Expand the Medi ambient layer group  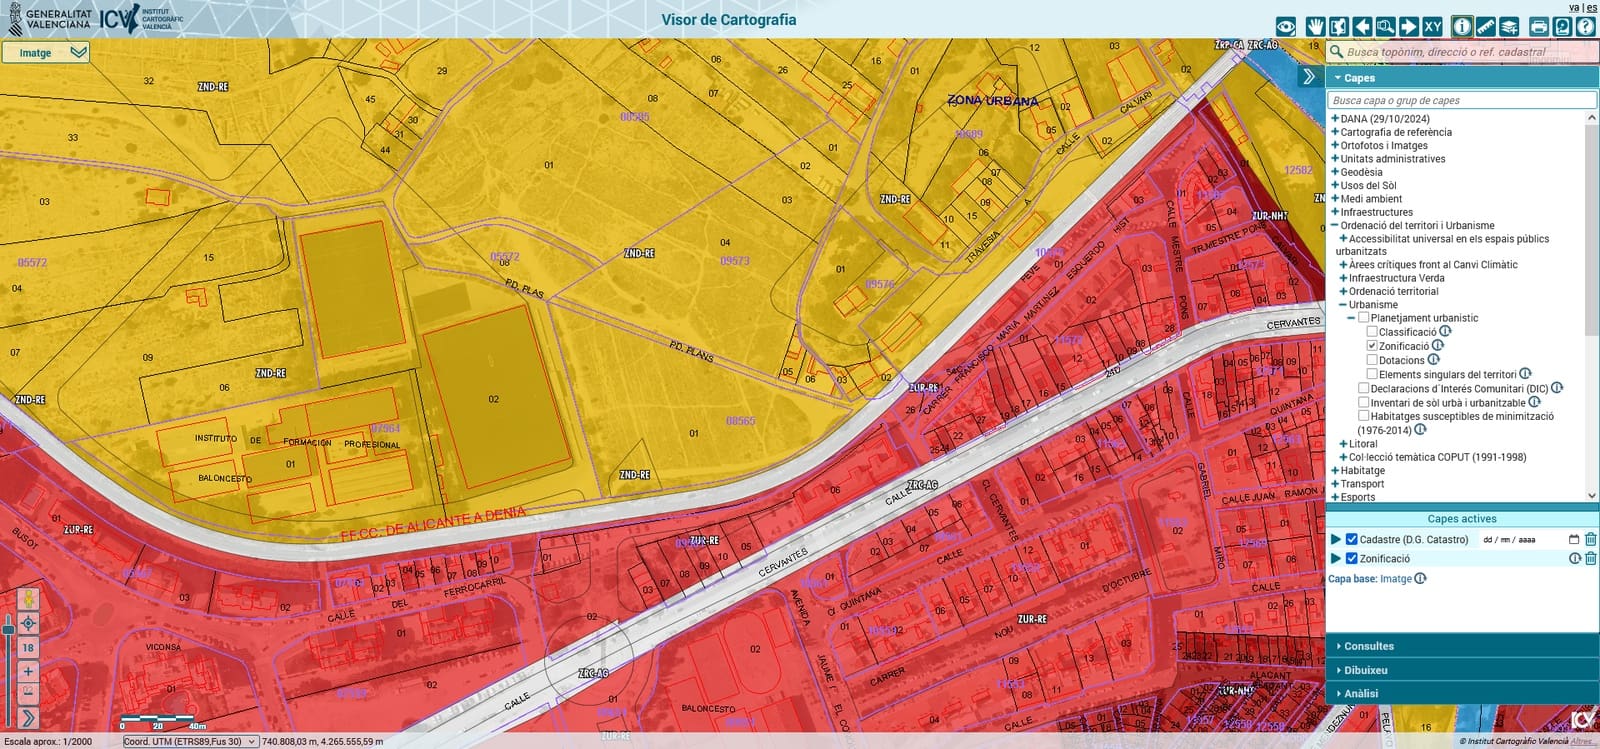click(x=1335, y=199)
